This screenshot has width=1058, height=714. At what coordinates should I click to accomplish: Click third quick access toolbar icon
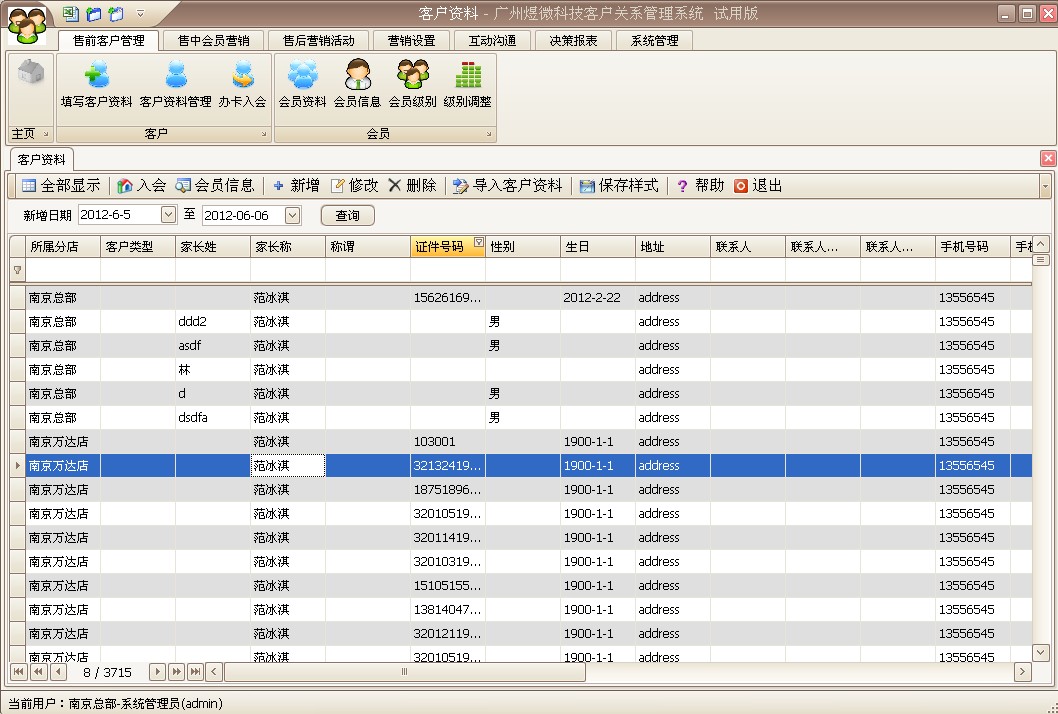click(x=116, y=13)
